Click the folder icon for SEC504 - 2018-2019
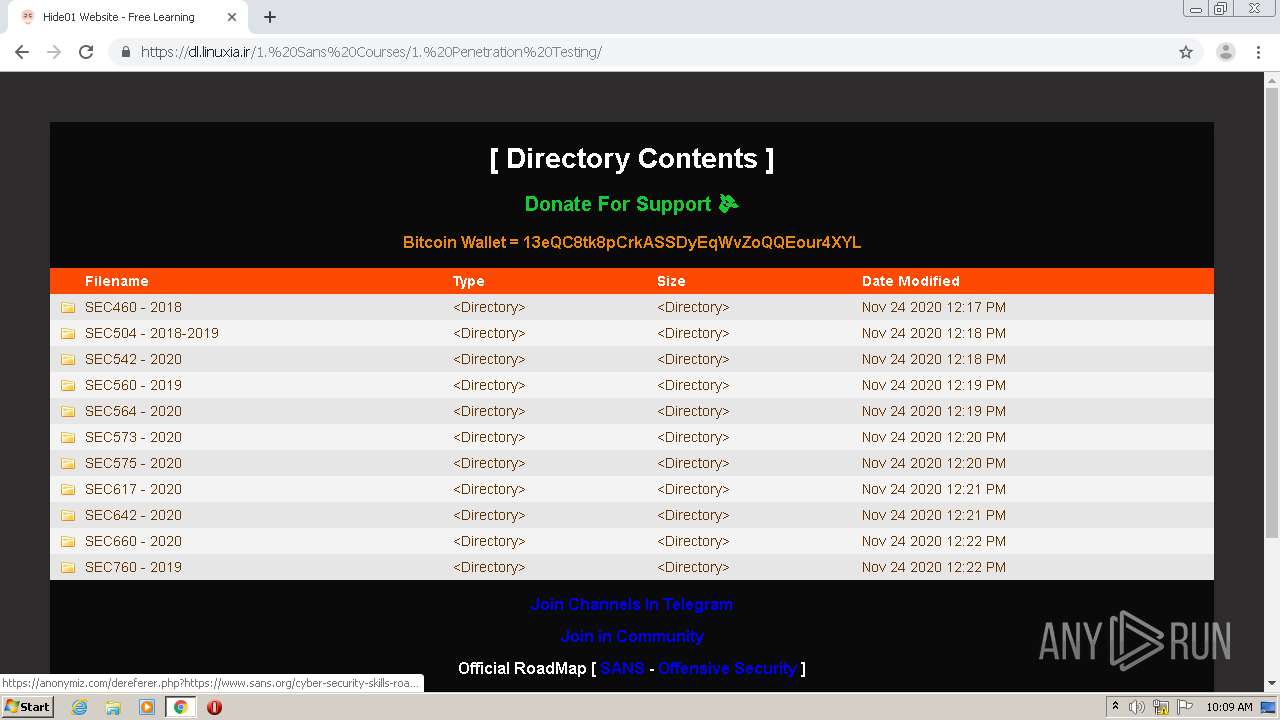1280x720 pixels. pos(68,333)
